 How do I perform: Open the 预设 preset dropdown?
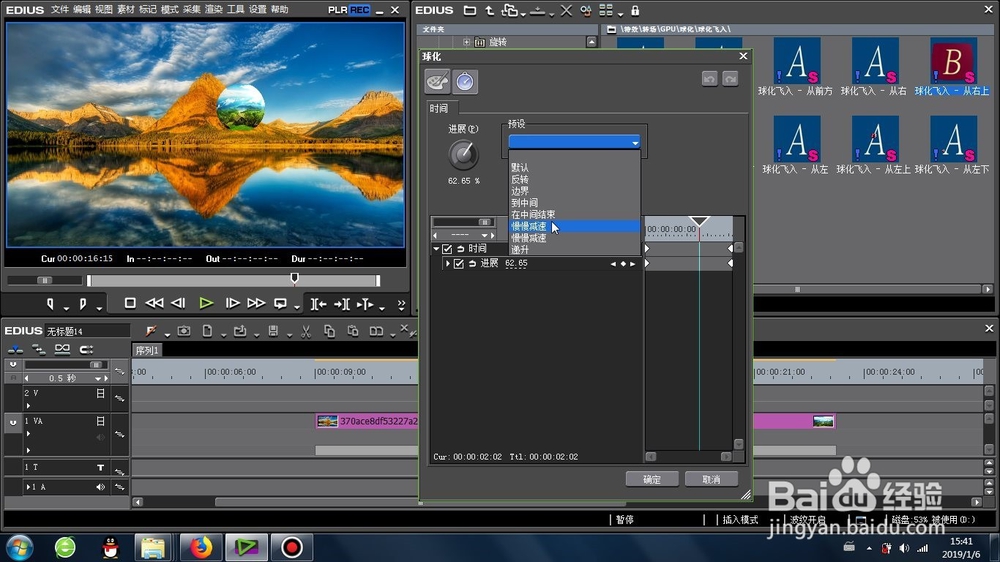click(574, 142)
